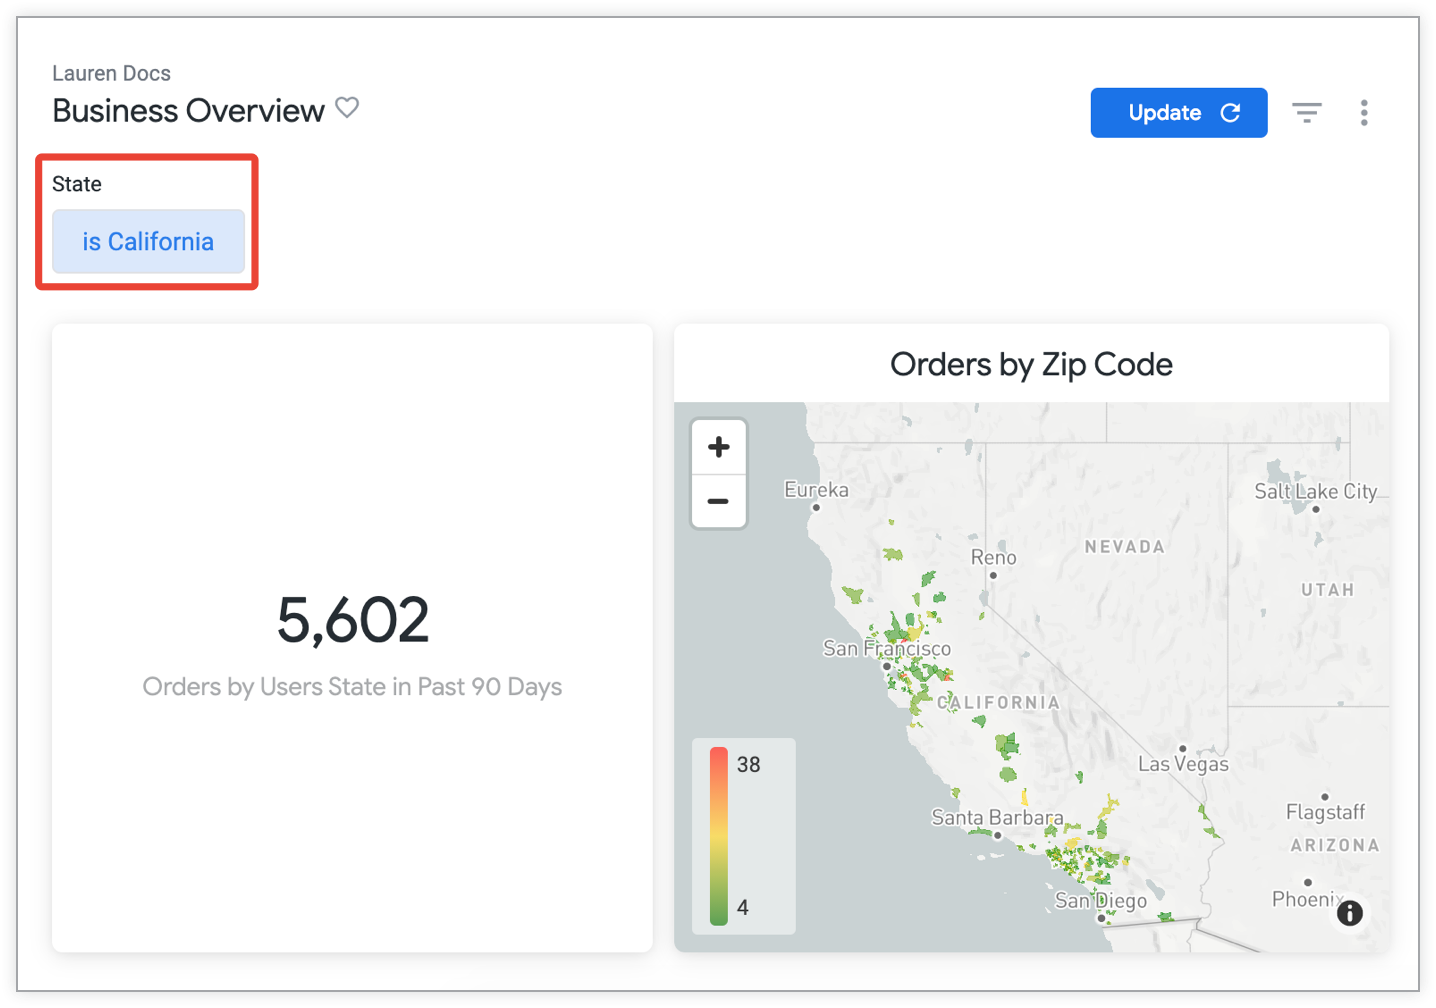Click the 5,602 orders metric

tap(352, 620)
